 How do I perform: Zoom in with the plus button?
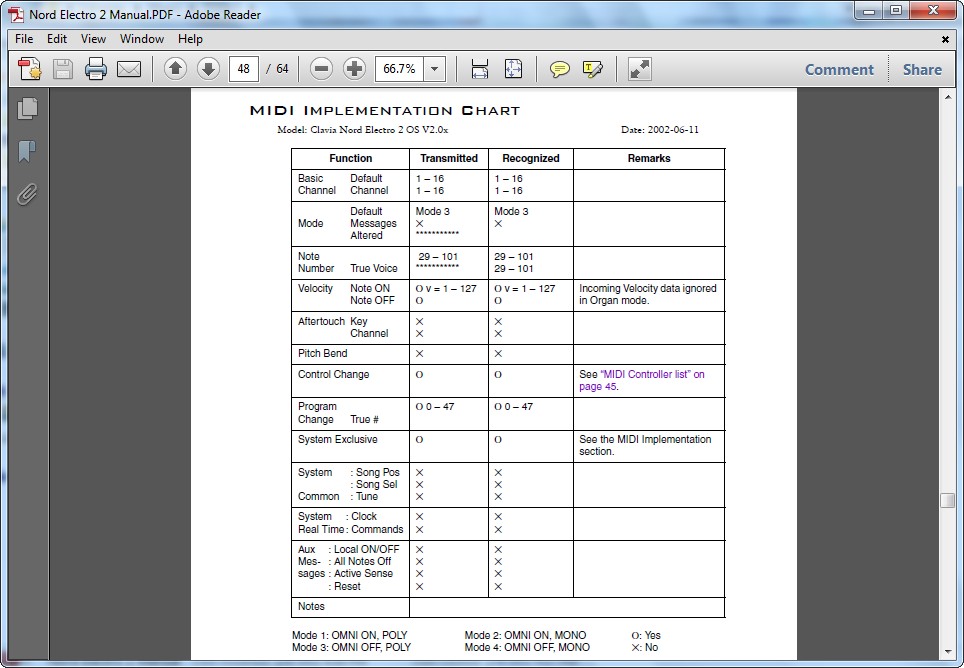(354, 69)
